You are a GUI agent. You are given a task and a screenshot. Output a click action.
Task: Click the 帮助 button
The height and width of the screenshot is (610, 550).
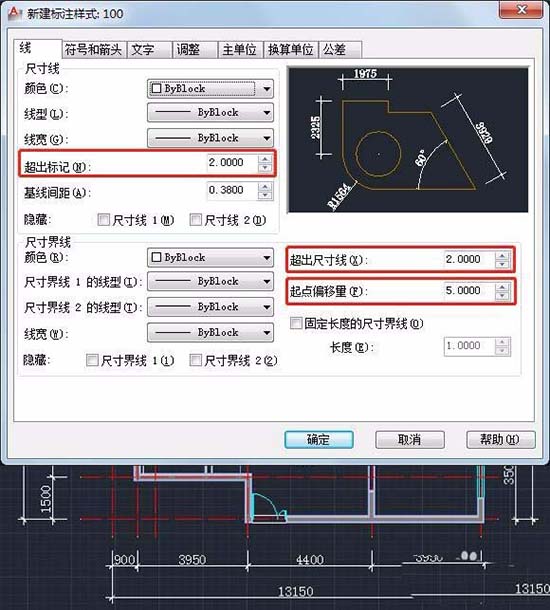point(501,440)
